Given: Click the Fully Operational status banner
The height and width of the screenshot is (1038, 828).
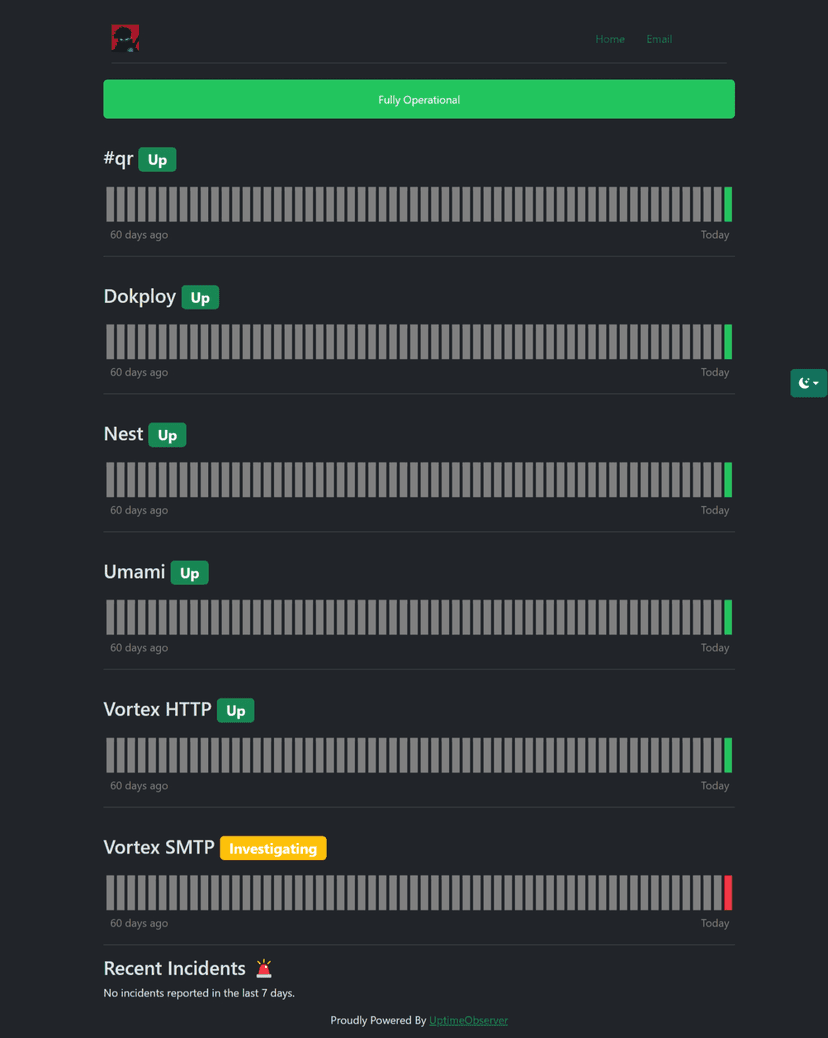Looking at the screenshot, I should coord(419,99).
